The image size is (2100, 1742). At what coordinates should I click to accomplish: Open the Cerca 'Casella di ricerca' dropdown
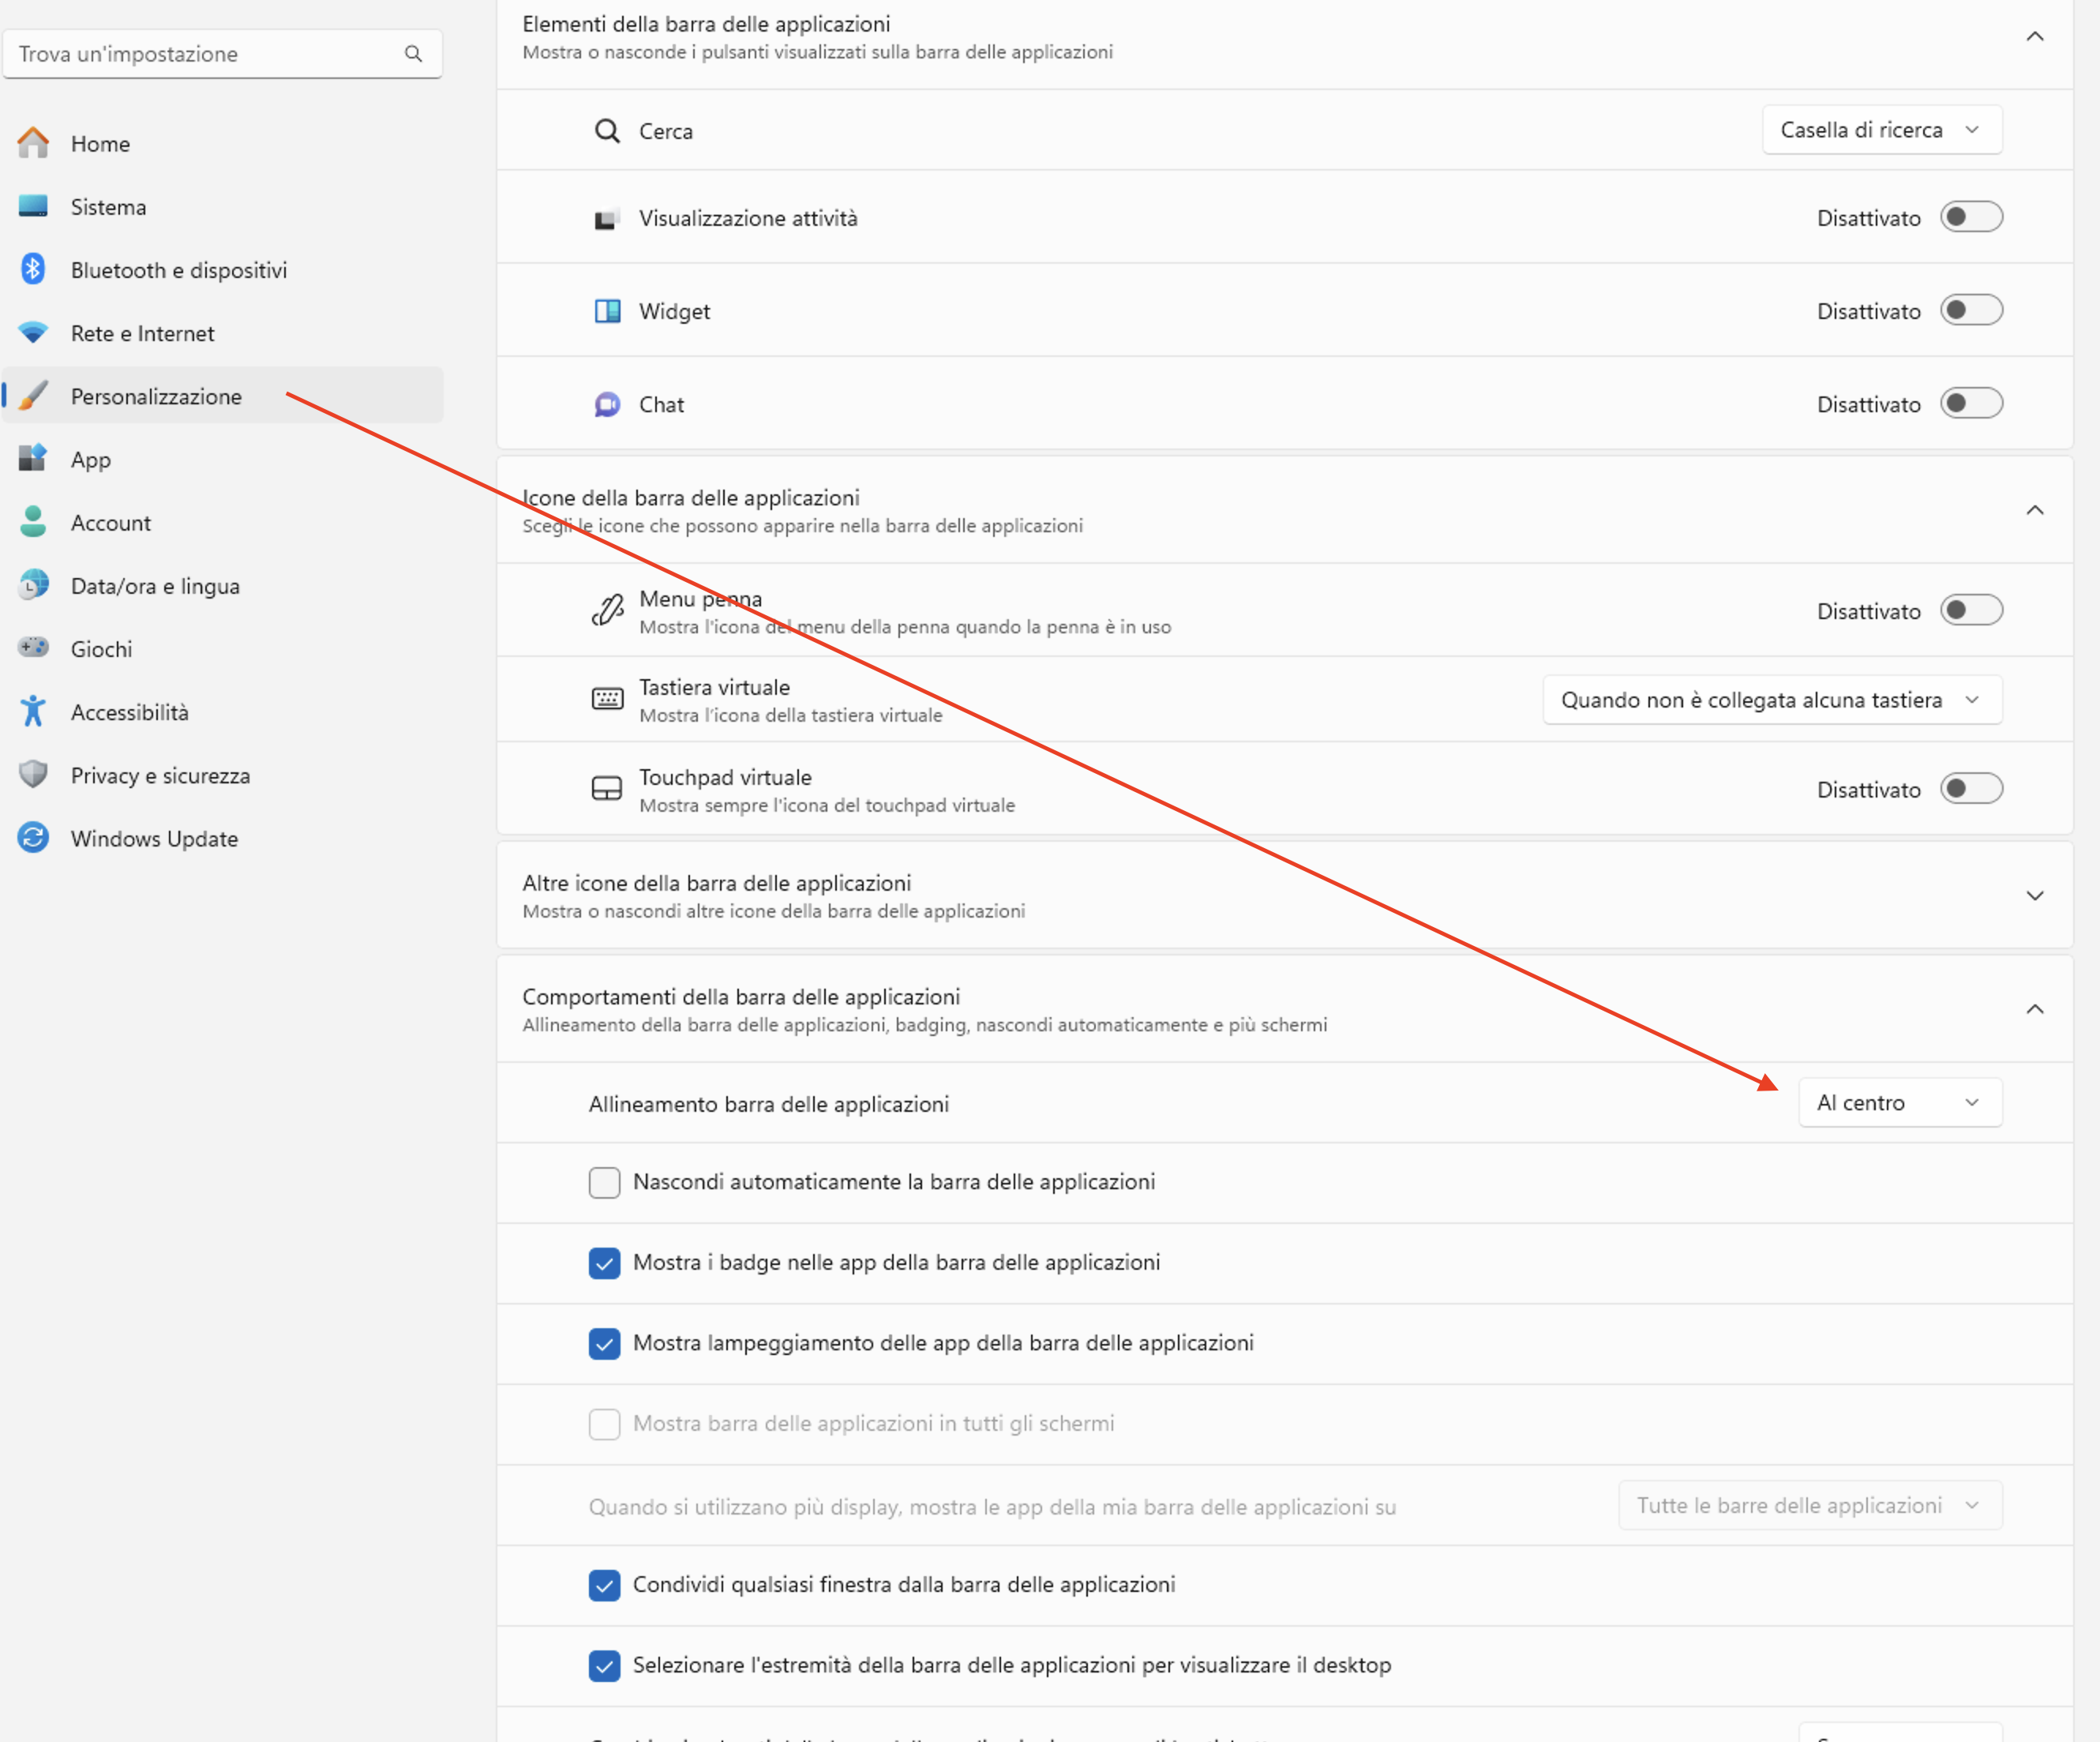(1881, 130)
